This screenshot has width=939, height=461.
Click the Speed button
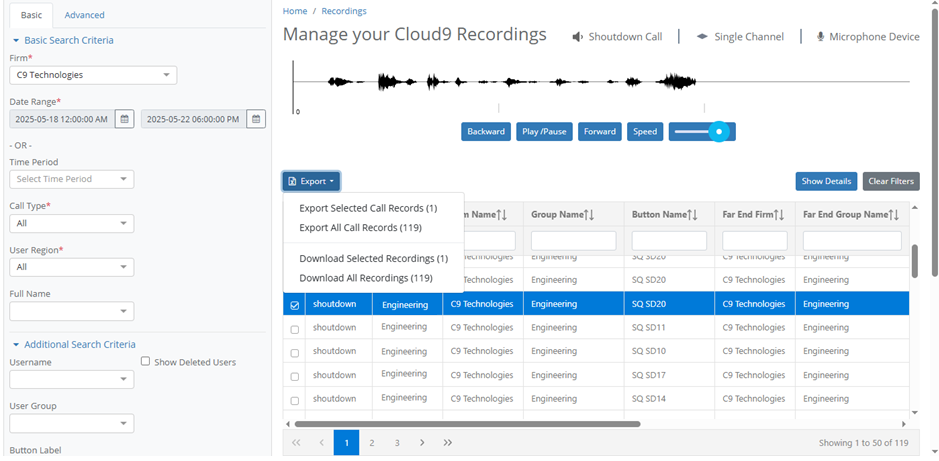645,132
